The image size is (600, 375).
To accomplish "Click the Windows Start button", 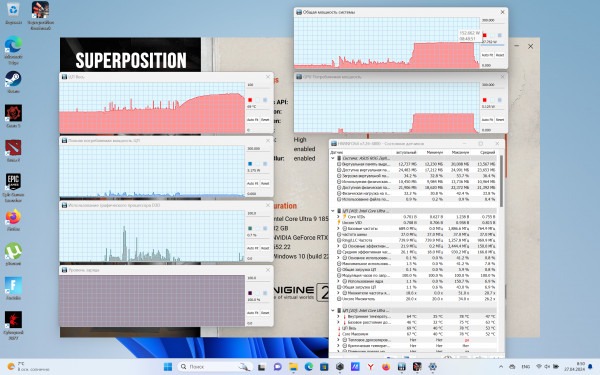I will [168, 367].
